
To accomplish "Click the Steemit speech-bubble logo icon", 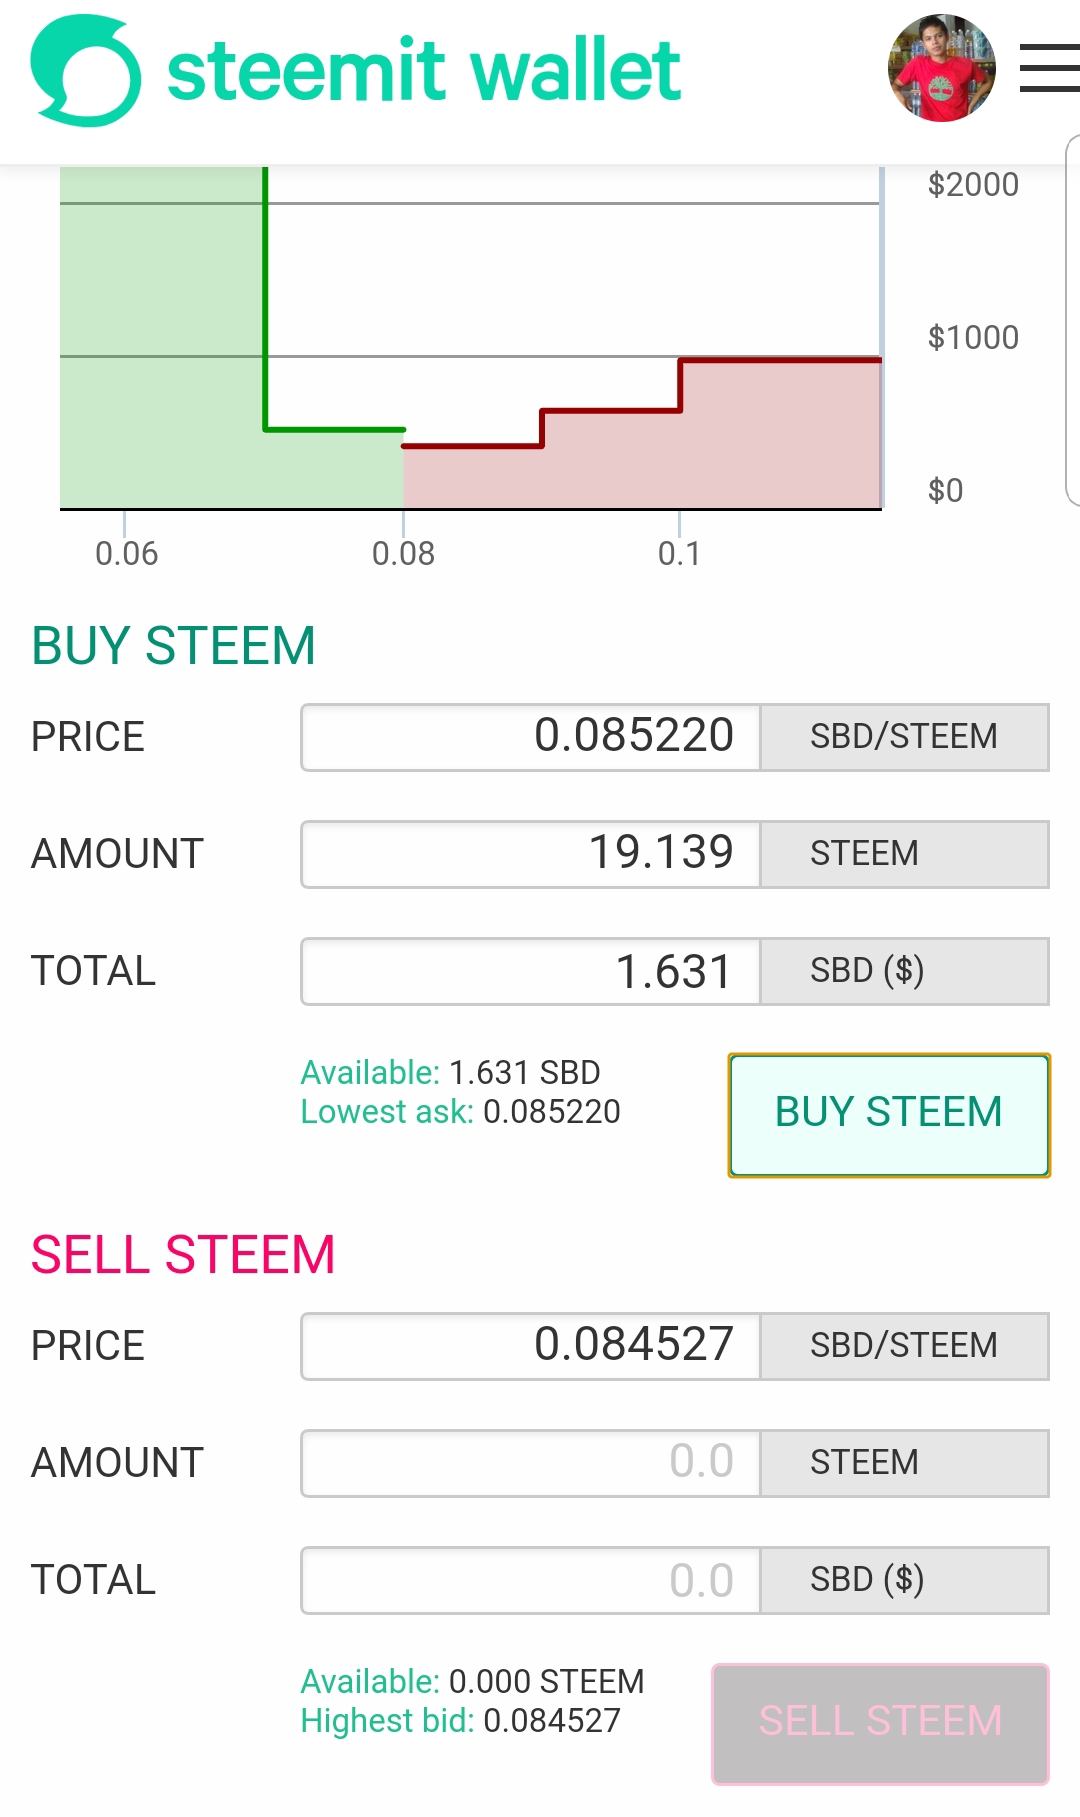I will pyautogui.click(x=86, y=70).
